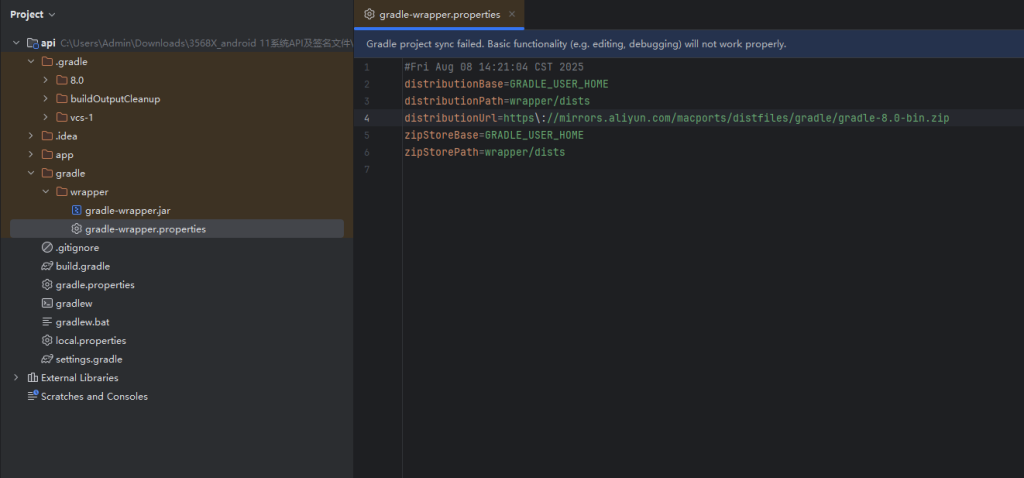1024x478 pixels.
Task: Click zipStoreBase=GRADLE_USER_HOME line
Action: 494,135
